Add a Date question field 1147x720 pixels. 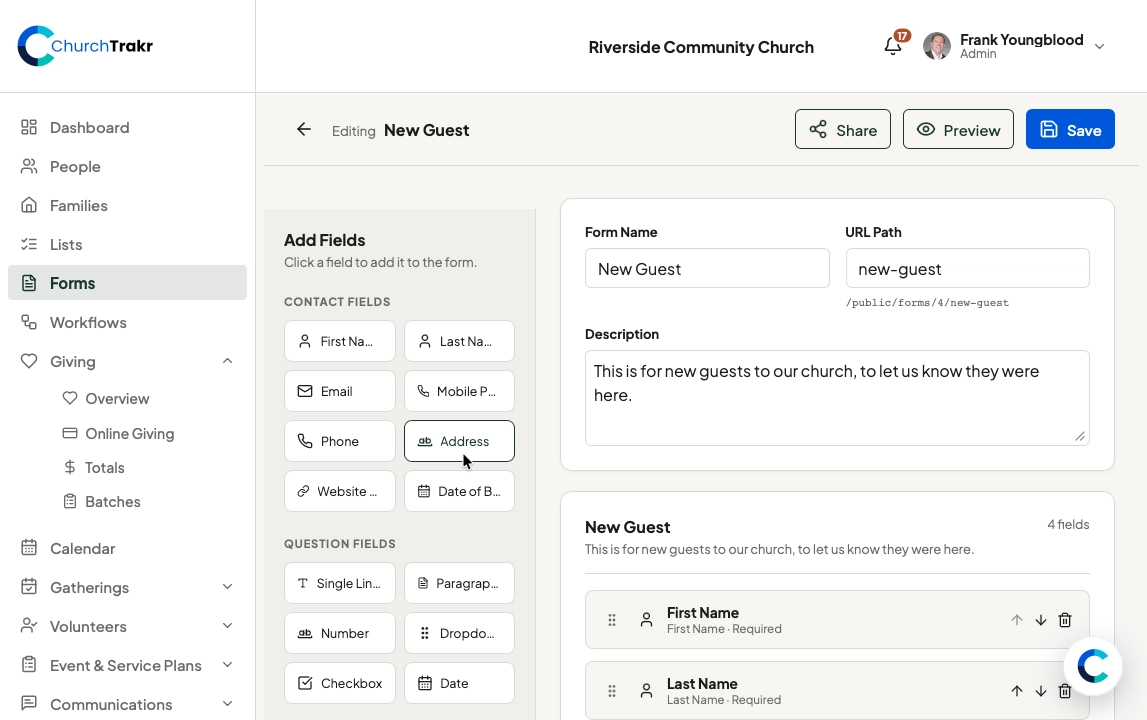(x=459, y=683)
